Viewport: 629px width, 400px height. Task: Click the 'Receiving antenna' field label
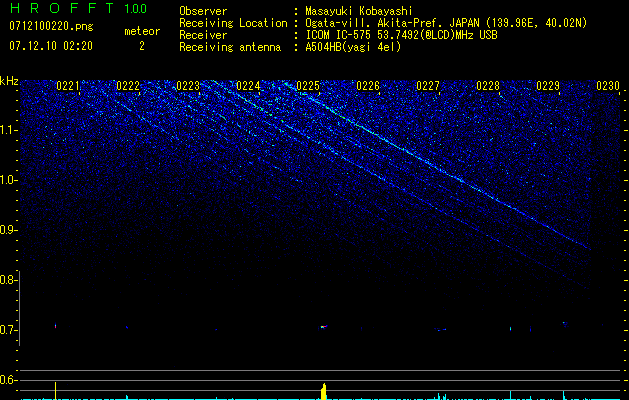[x=230, y=47]
